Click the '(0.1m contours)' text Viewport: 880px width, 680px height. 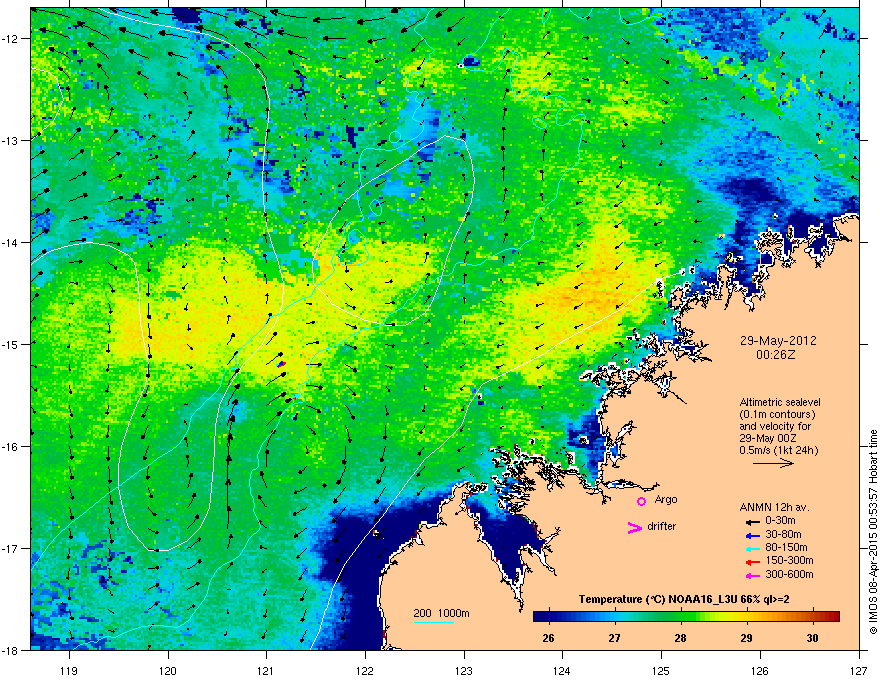[777, 415]
